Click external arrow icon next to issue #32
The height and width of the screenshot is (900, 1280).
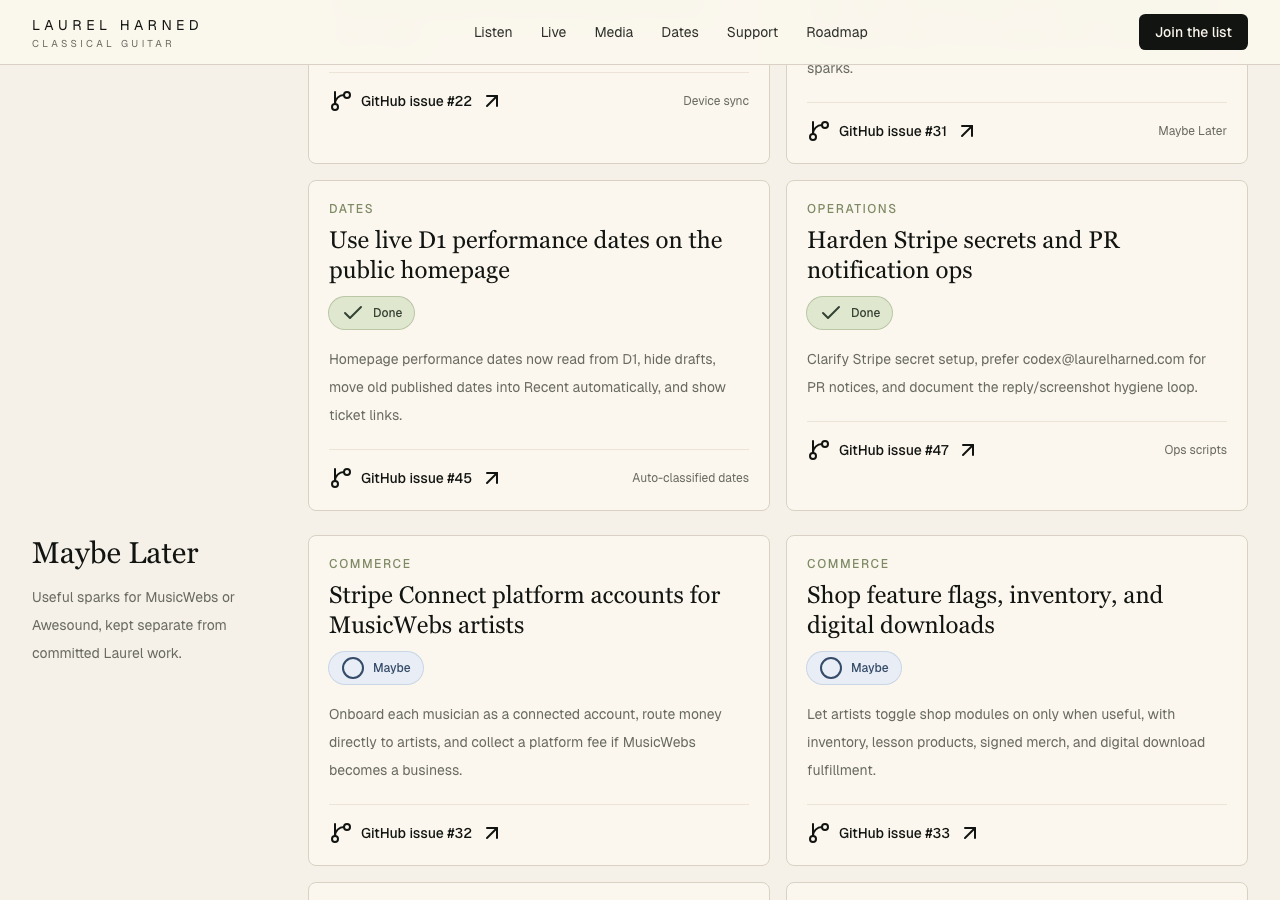point(492,833)
